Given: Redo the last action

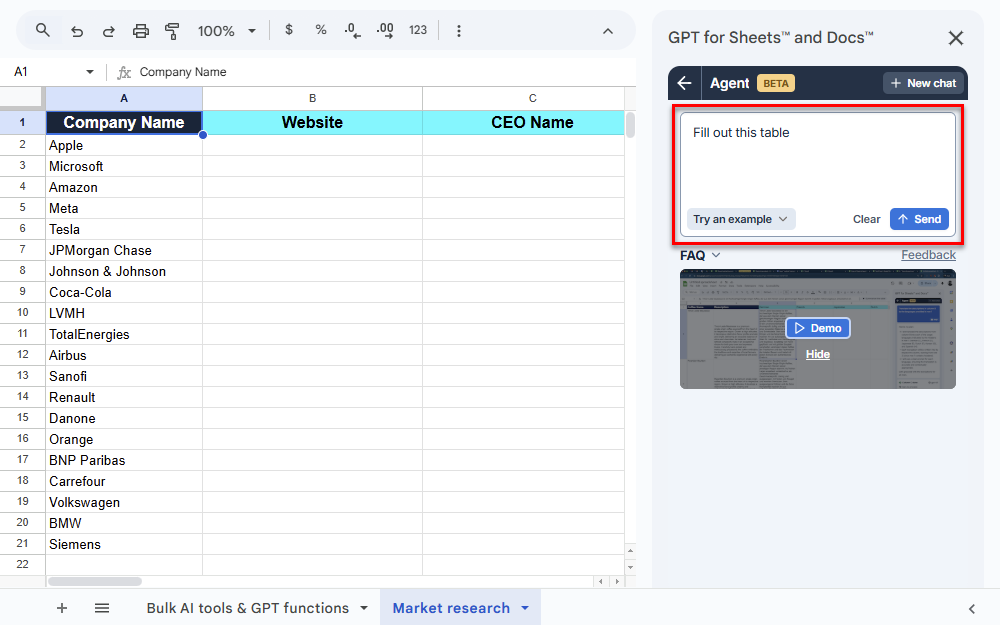Looking at the screenshot, I should tap(108, 30).
